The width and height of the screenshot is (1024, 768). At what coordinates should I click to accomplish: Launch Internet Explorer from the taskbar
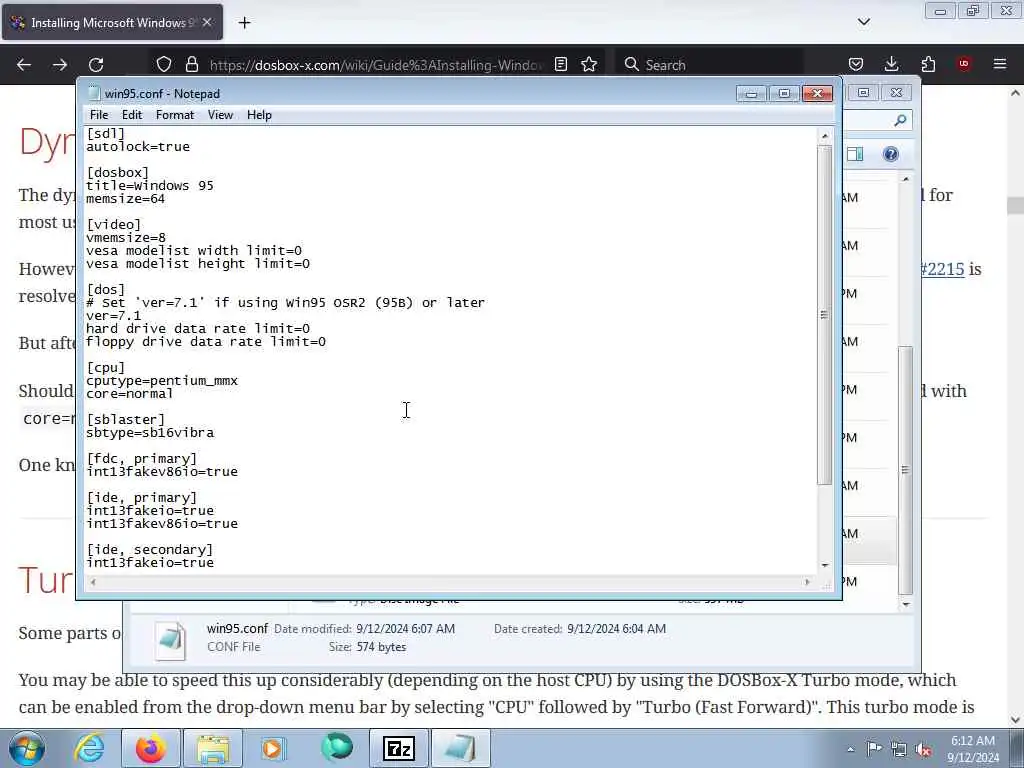click(89, 748)
